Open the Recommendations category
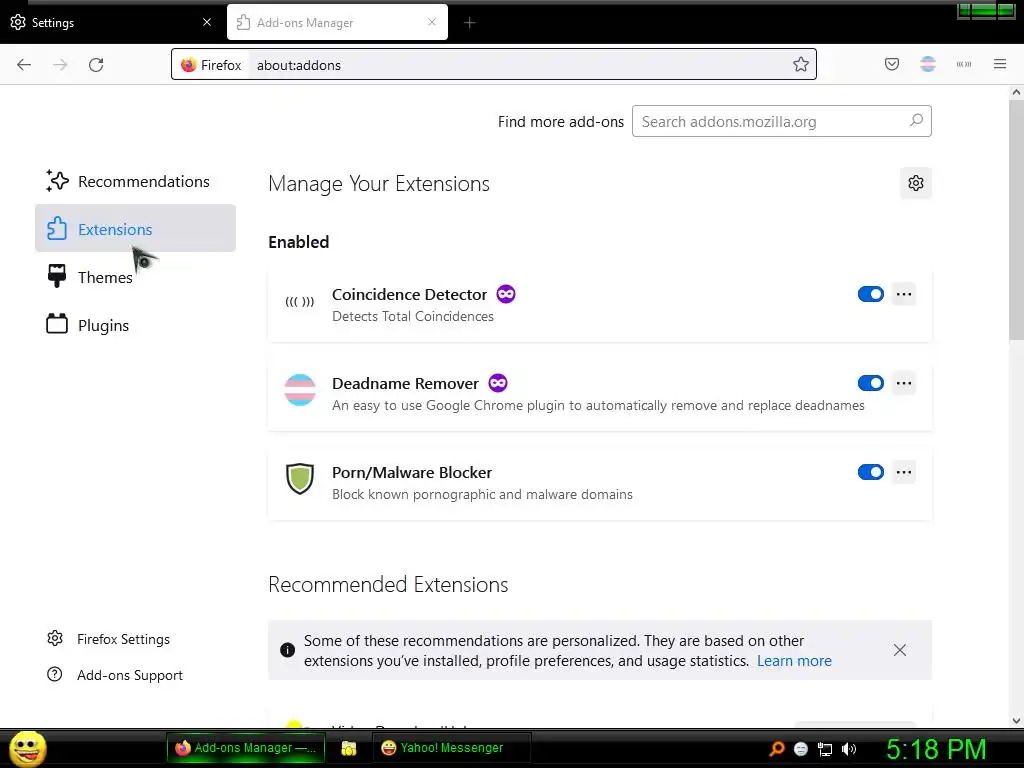Image resolution: width=1024 pixels, height=768 pixels. (x=135, y=182)
